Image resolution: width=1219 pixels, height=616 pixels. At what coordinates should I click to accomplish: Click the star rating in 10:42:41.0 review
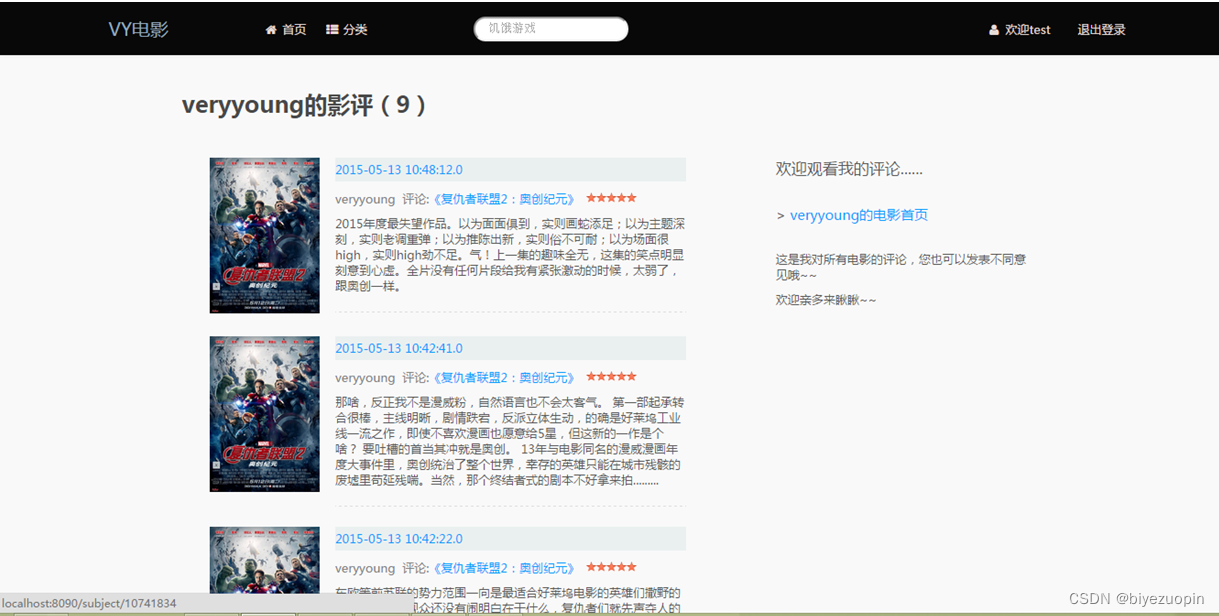611,377
